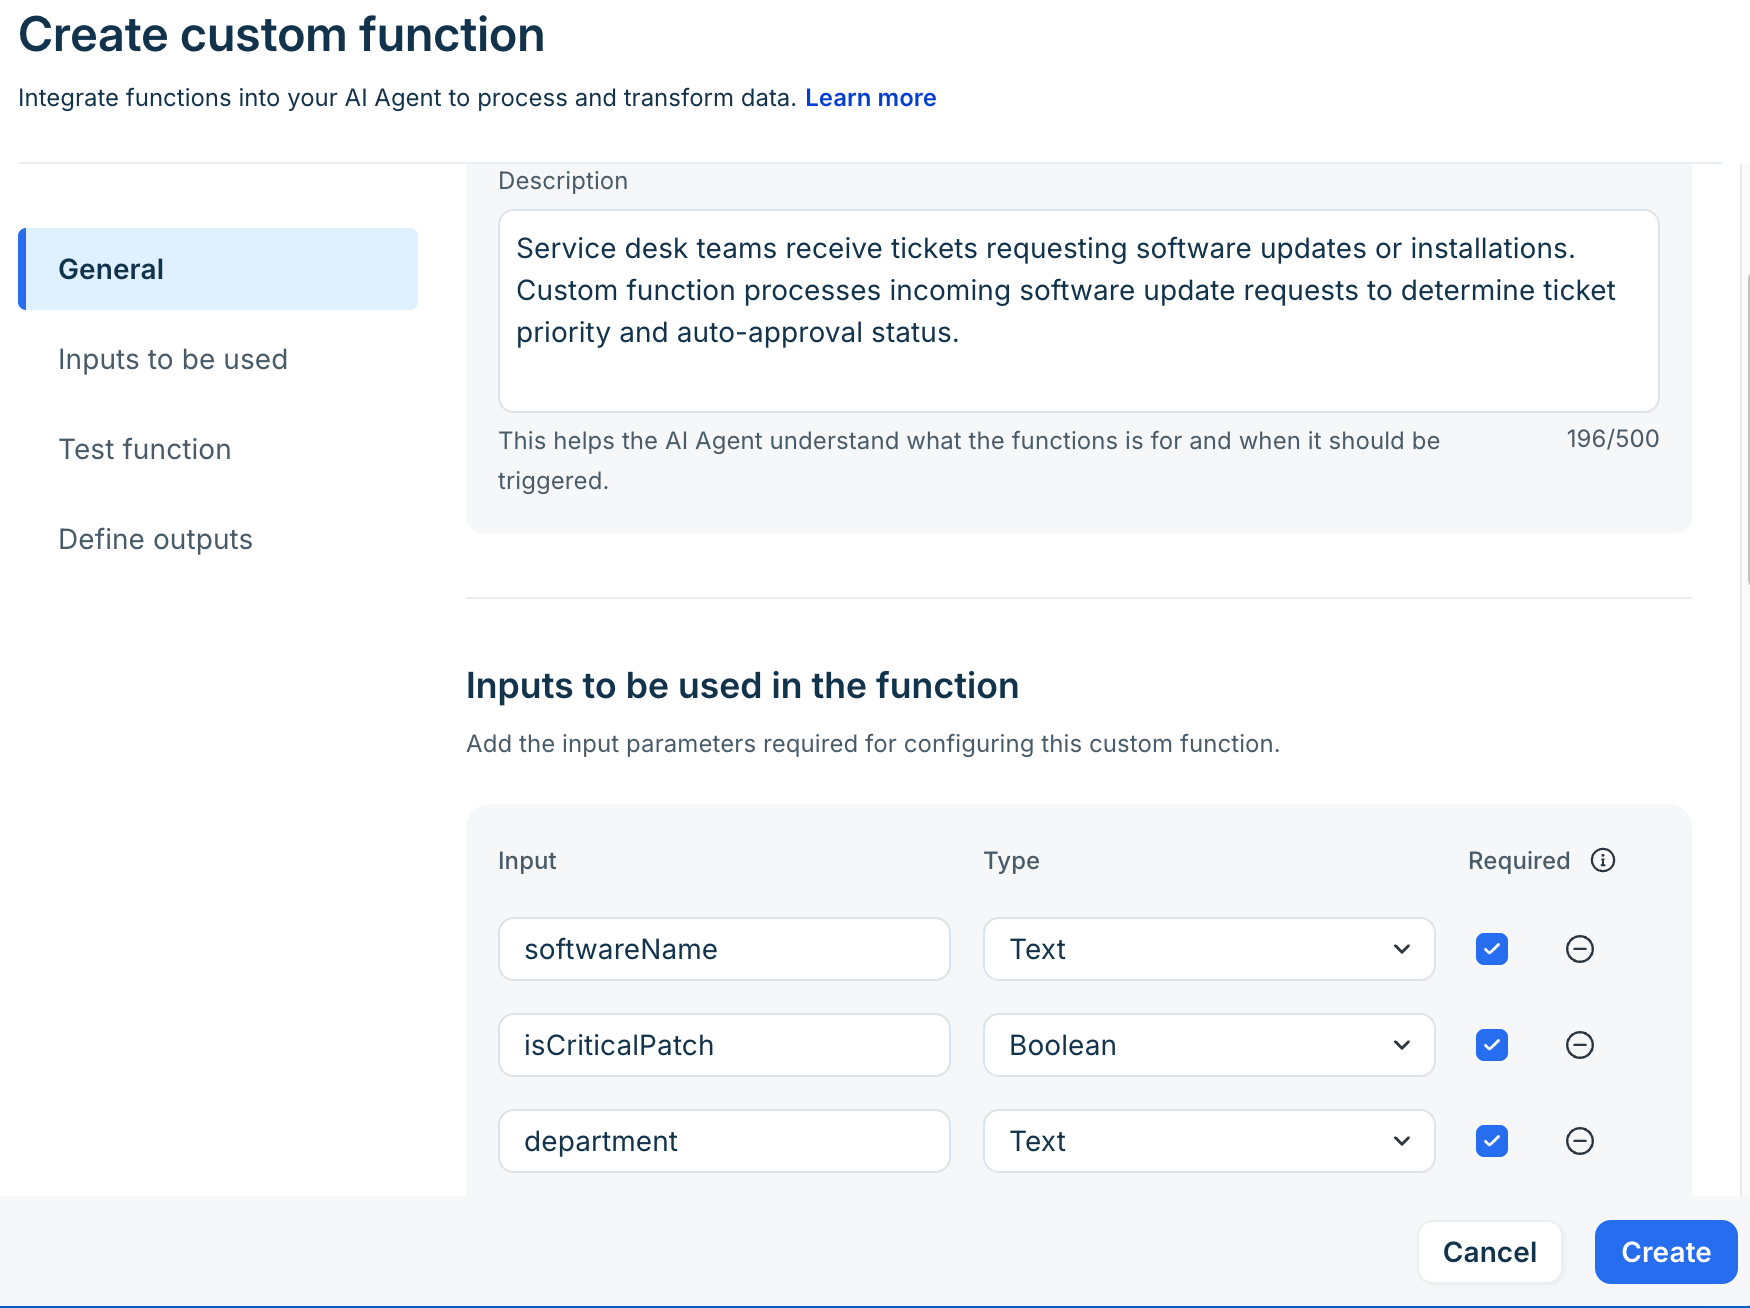Click the Create custom function title
The image size is (1750, 1308).
tap(282, 35)
